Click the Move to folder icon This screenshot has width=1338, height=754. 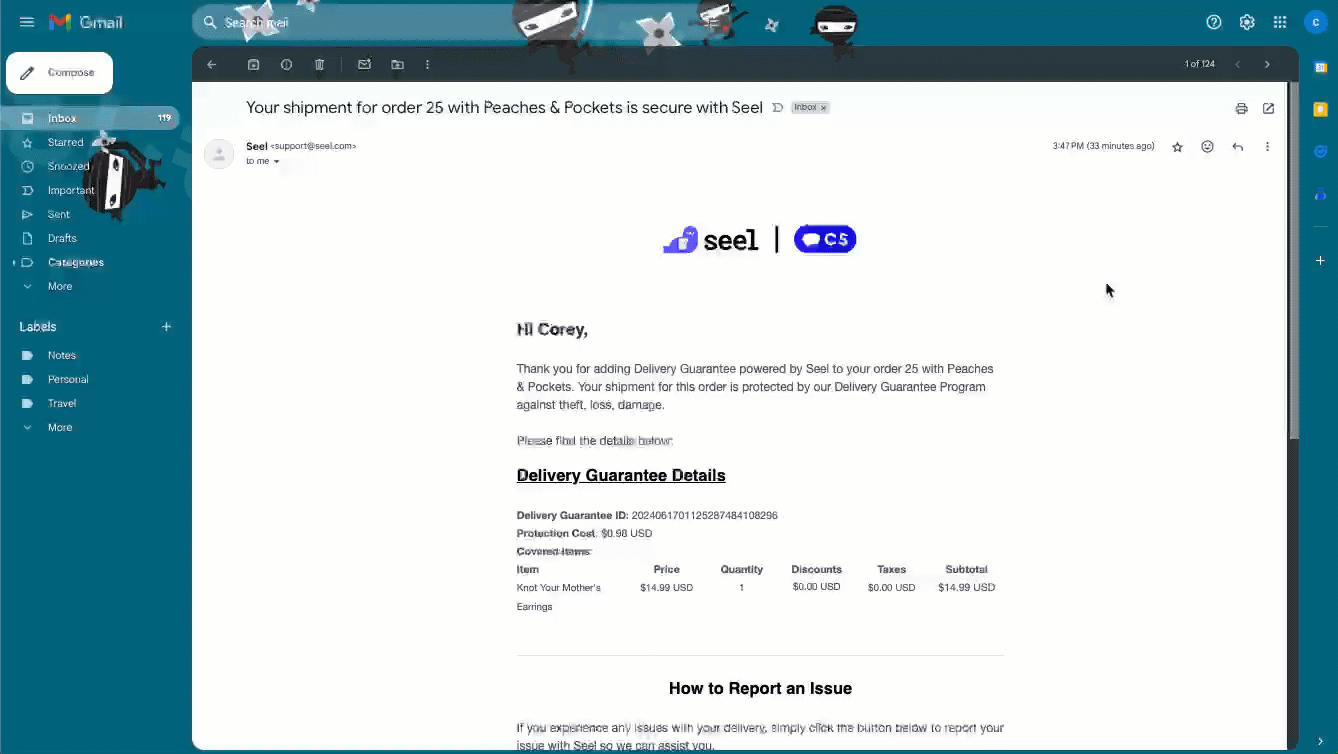point(397,64)
